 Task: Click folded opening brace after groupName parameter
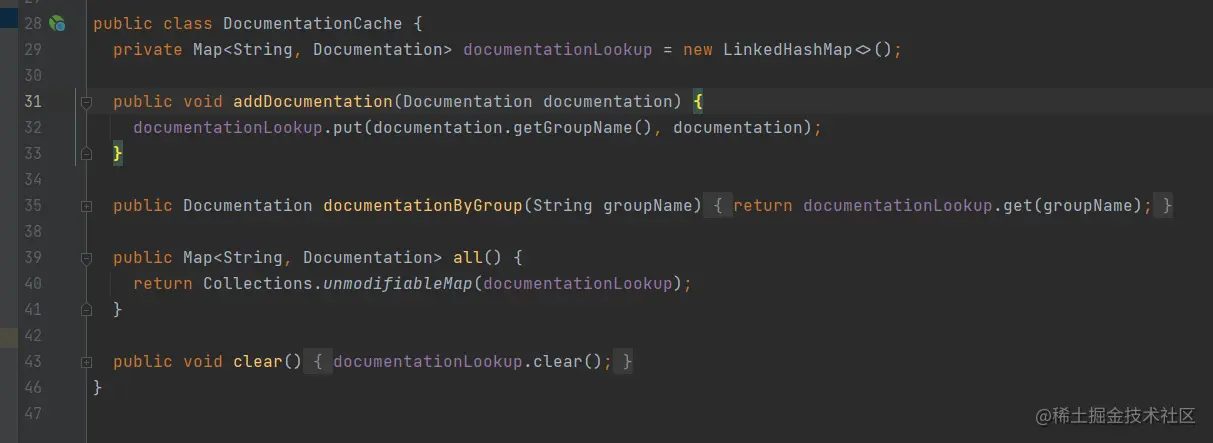[x=718, y=206]
